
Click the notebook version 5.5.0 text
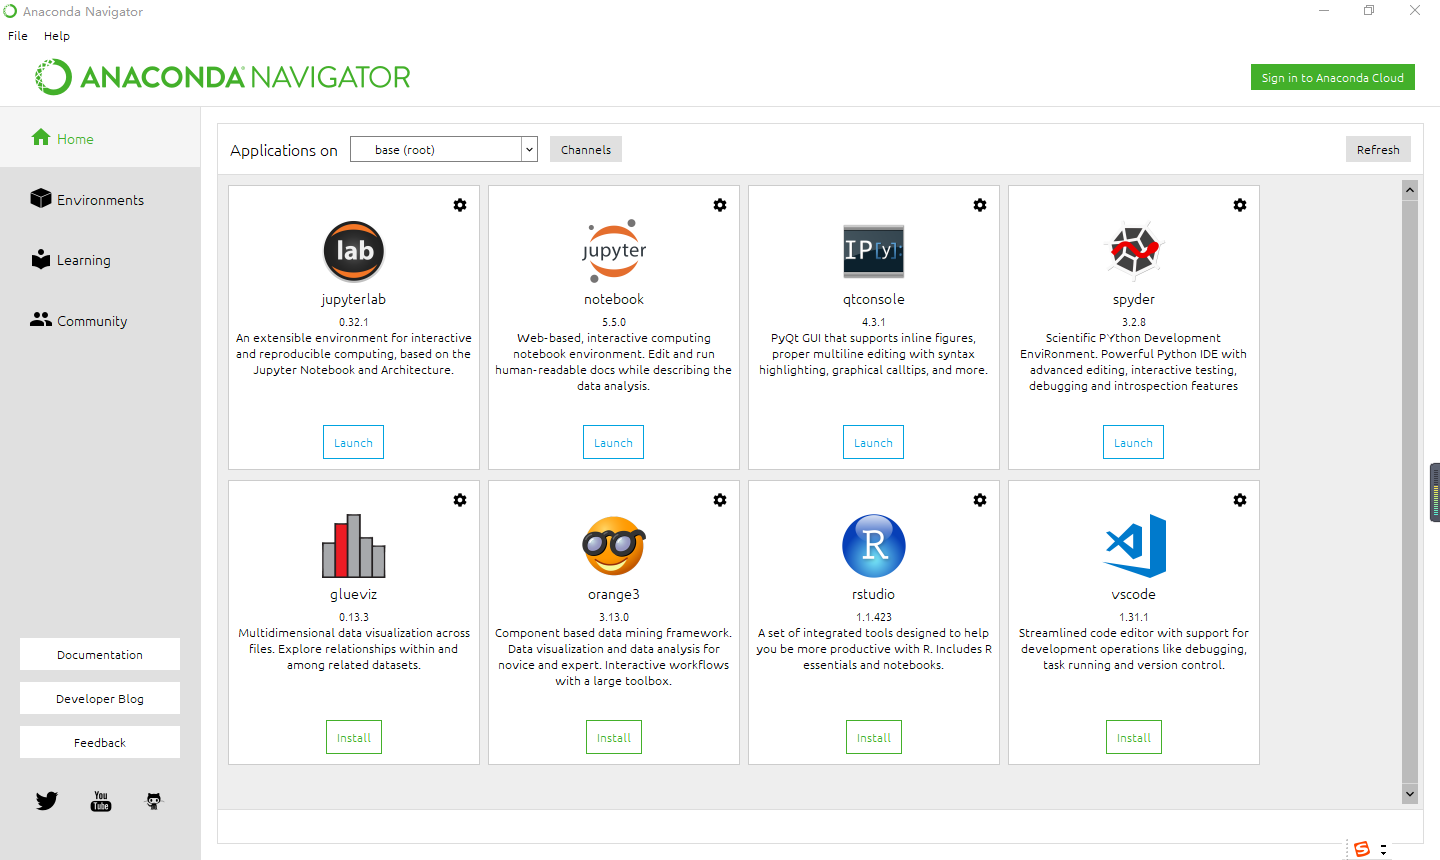point(614,322)
